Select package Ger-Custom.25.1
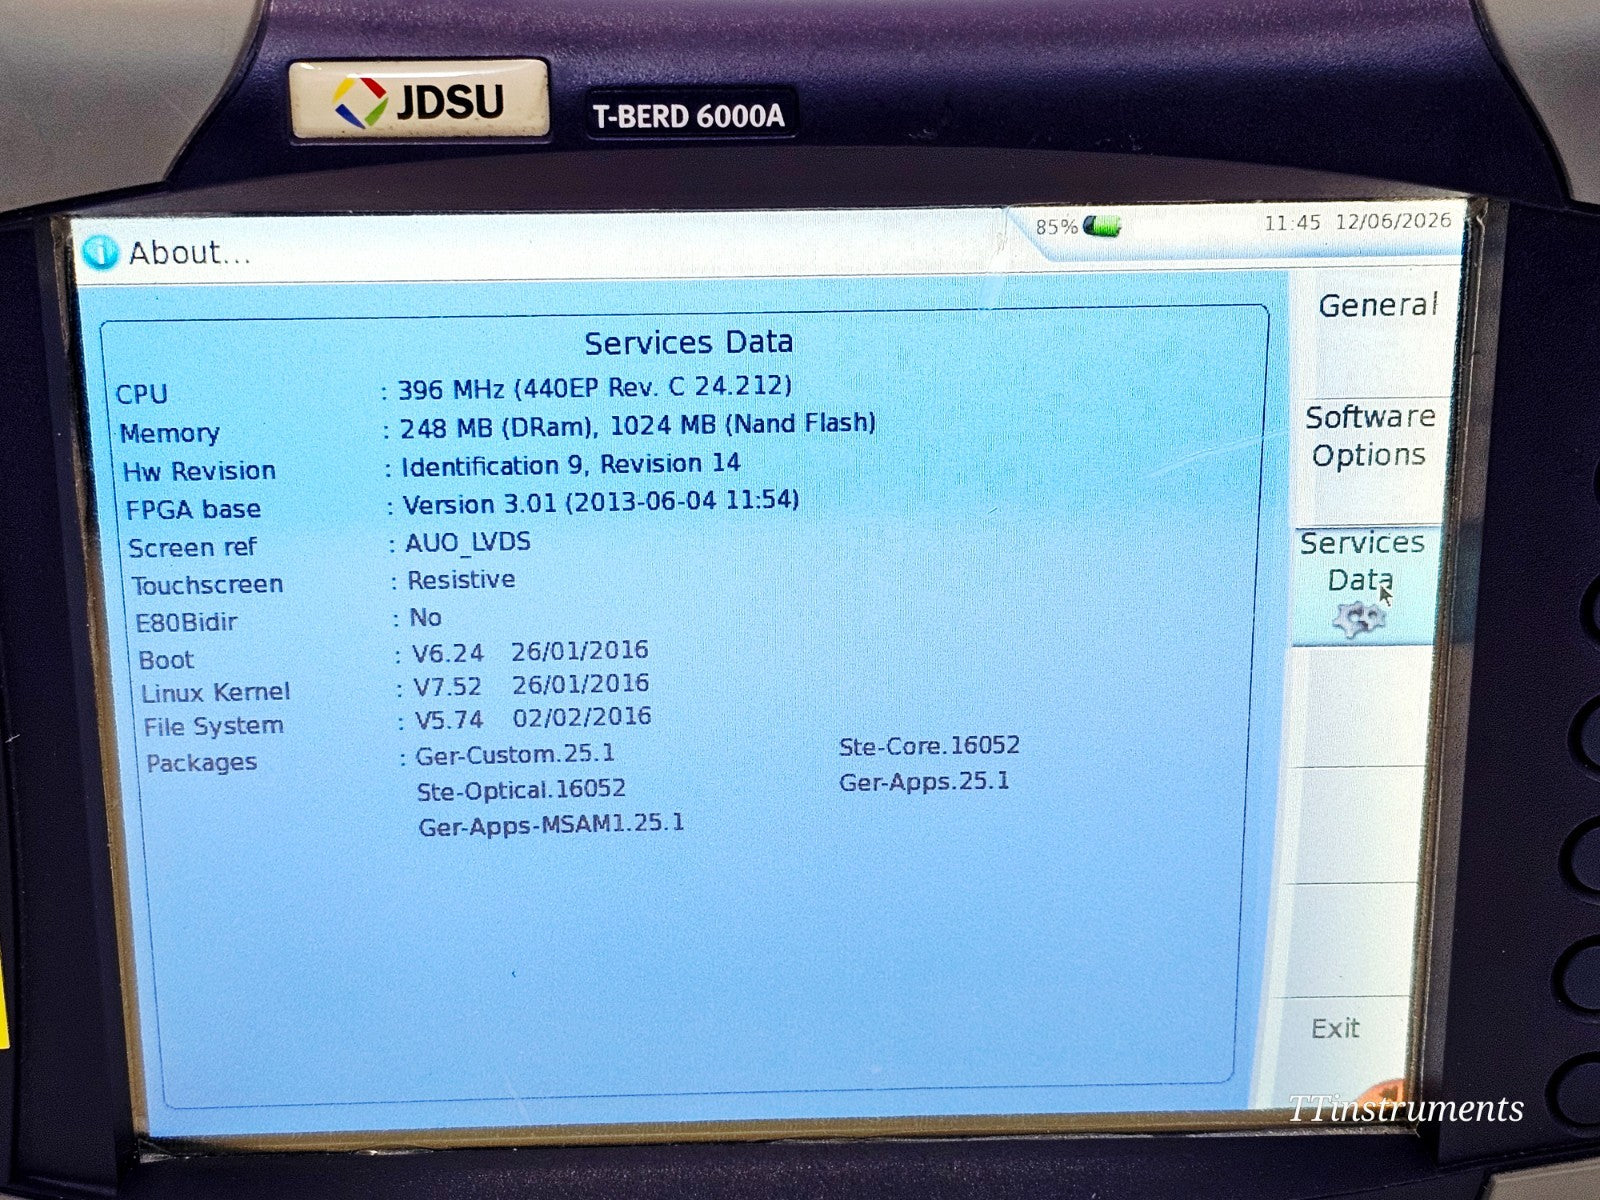Image resolution: width=1600 pixels, height=1200 pixels. point(515,754)
